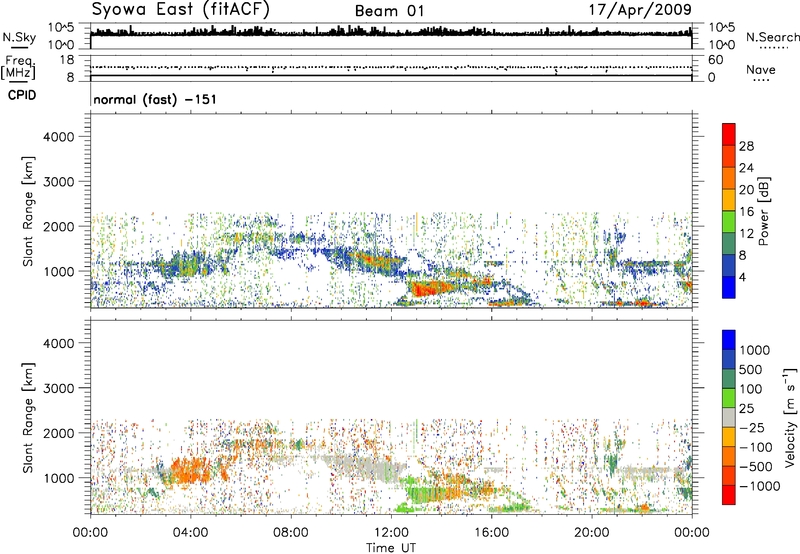Click the '08:00' time tick label
800x554 pixels.
click(291, 533)
